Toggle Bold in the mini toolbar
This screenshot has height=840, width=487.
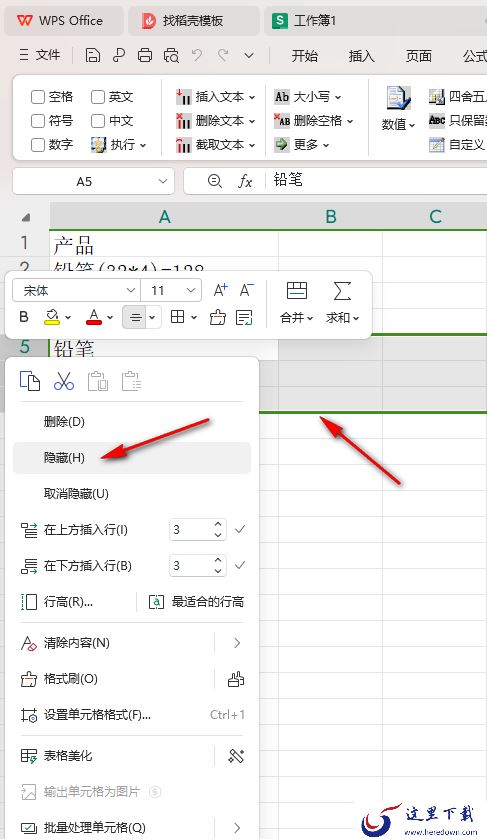[x=24, y=317]
